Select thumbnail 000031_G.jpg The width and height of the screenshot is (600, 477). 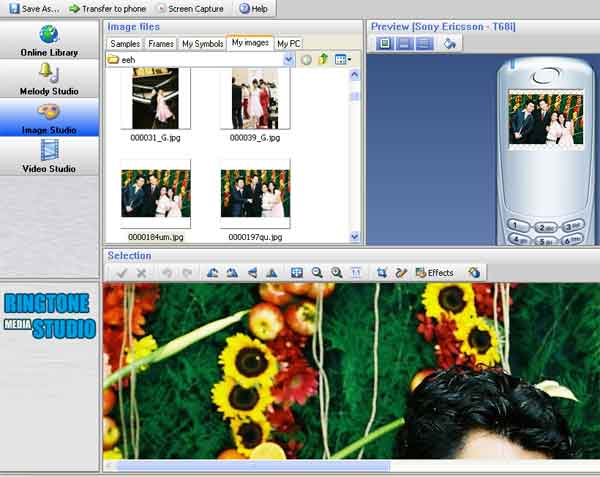tap(155, 104)
